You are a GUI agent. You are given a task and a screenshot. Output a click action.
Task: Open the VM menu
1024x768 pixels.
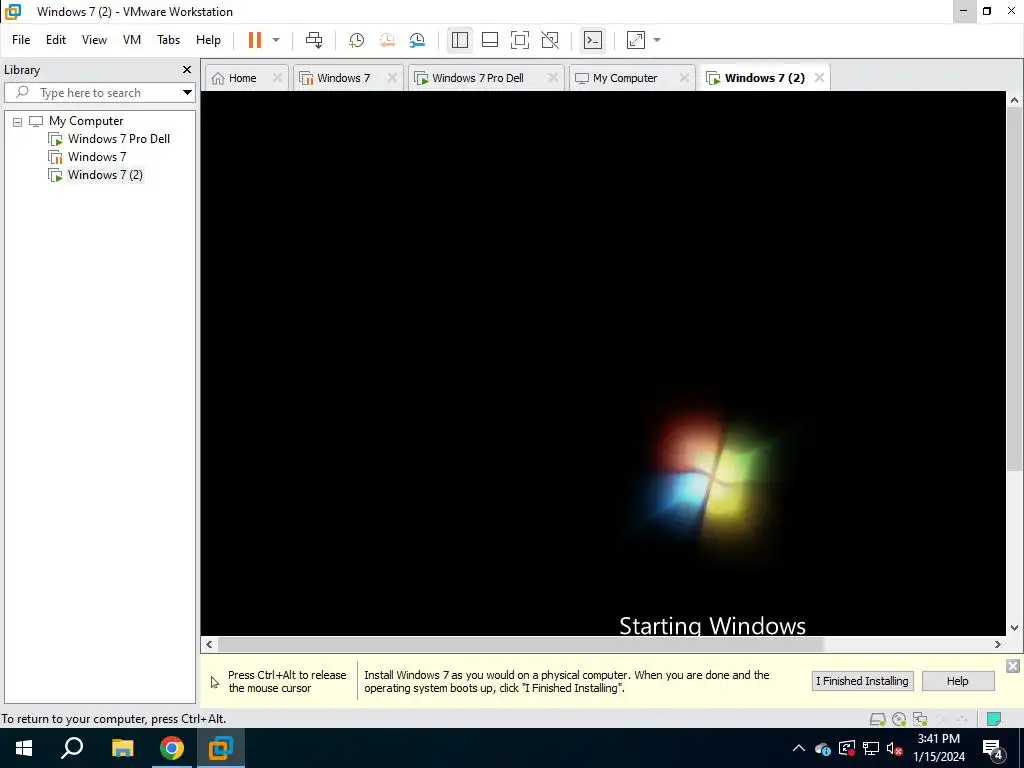(132, 40)
